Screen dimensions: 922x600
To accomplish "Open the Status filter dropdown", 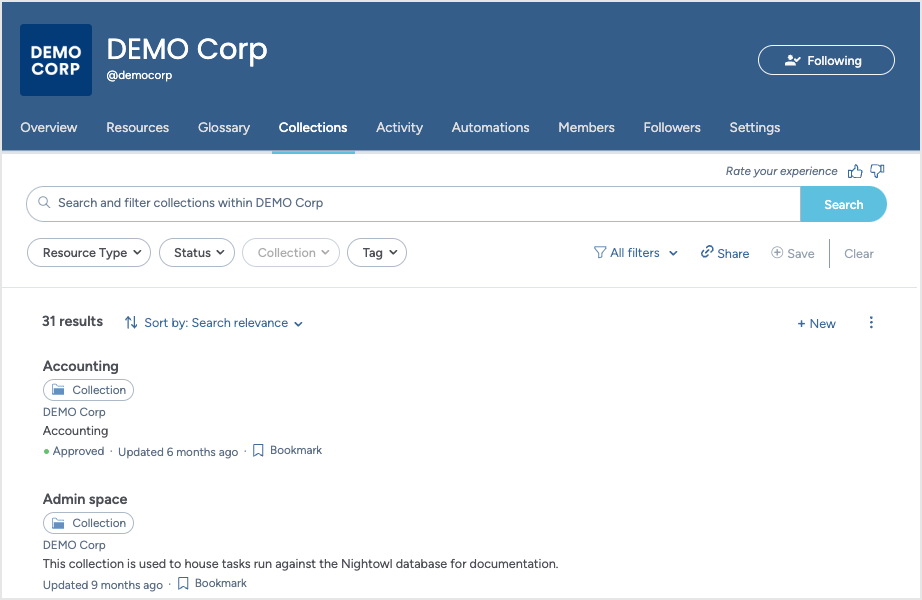I will (197, 252).
